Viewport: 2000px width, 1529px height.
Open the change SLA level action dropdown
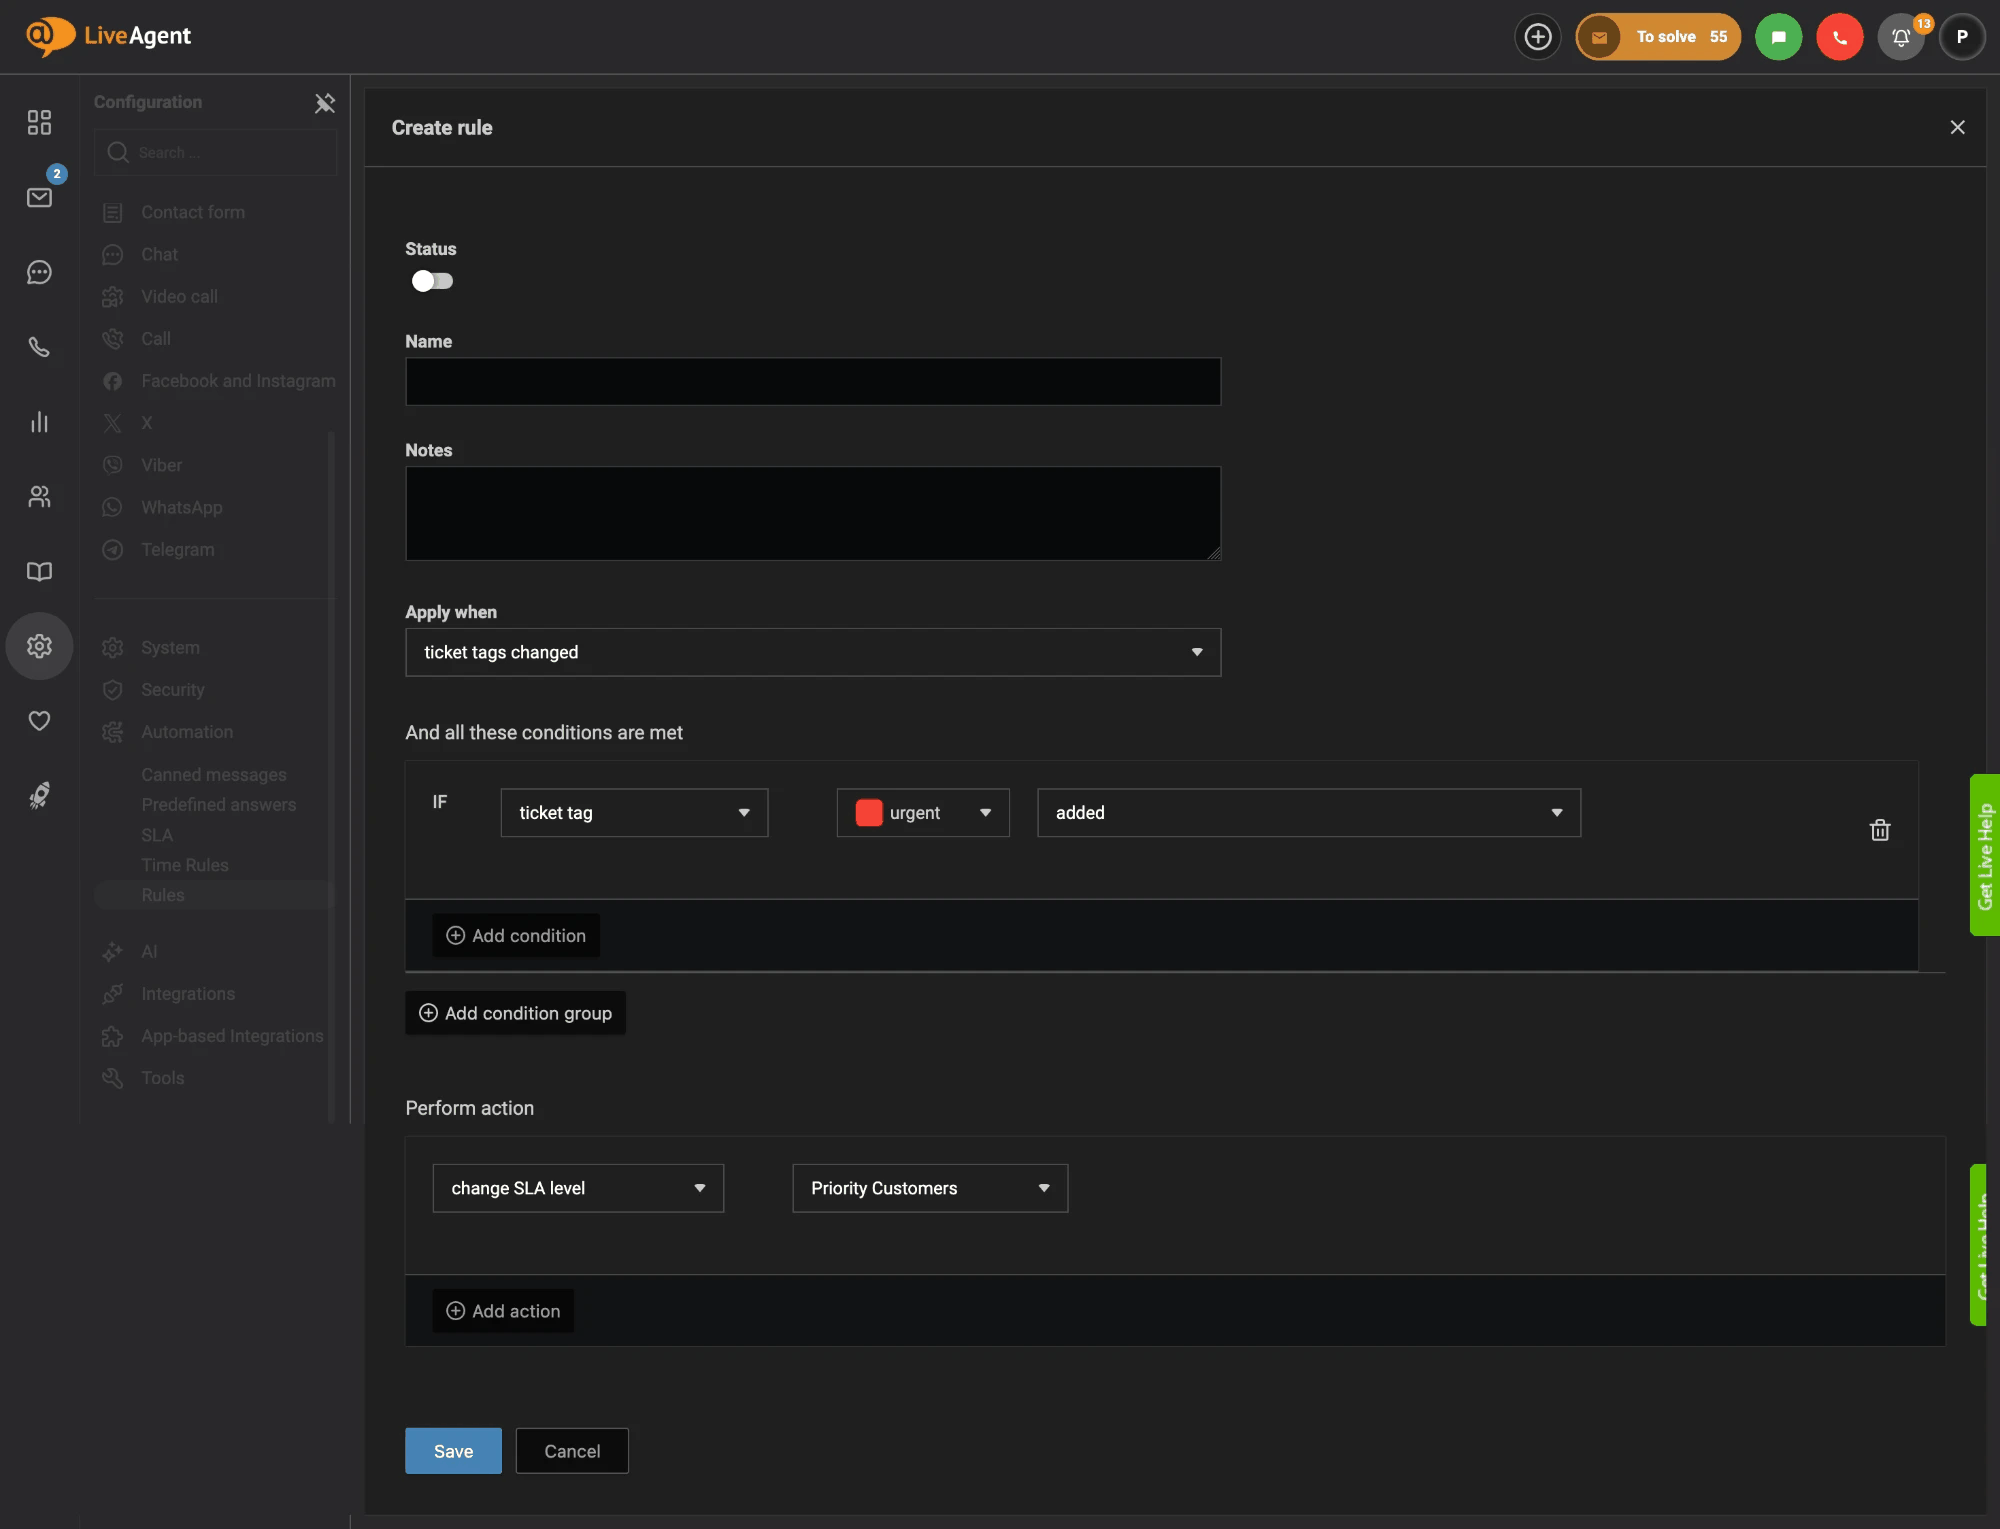coord(578,1188)
